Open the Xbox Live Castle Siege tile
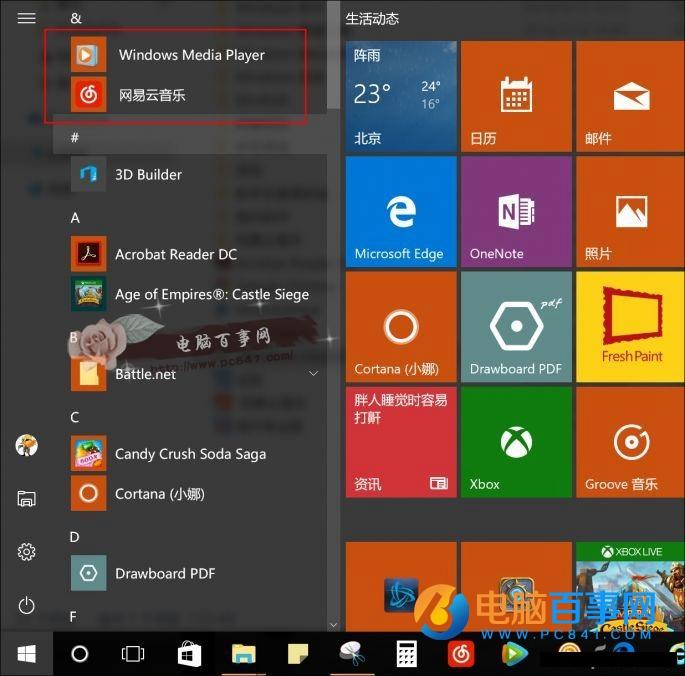This screenshot has width=685, height=676. [x=630, y=586]
